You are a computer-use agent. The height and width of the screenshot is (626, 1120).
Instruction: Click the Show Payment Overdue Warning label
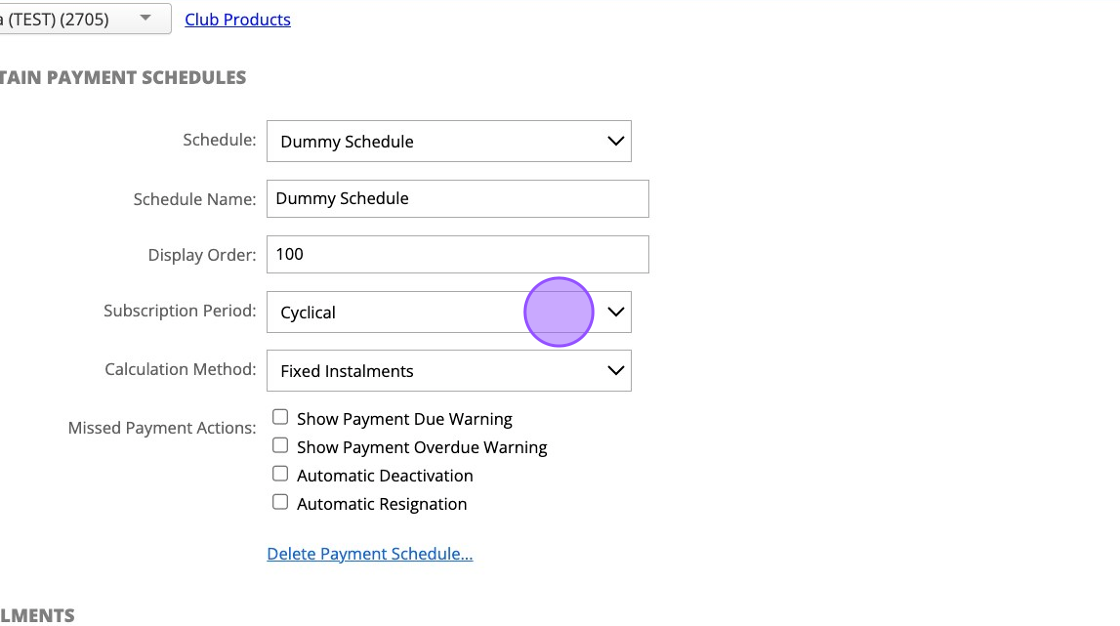pos(422,447)
